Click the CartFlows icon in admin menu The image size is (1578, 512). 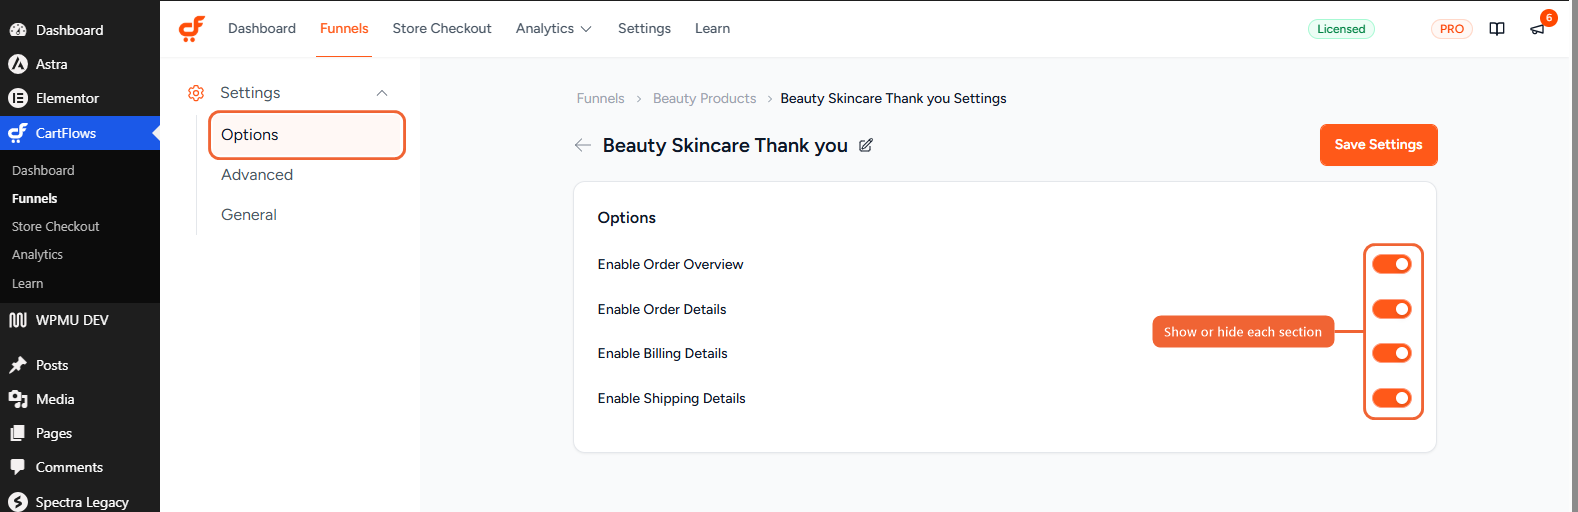coord(18,133)
